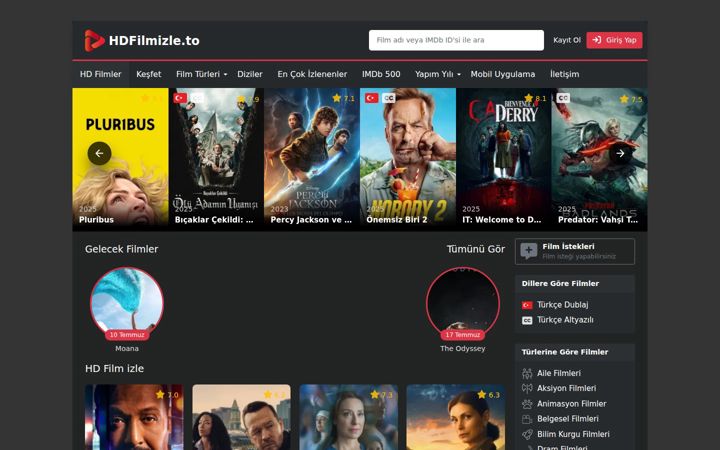Click the 10 Temmuz date badge
Screen dimensions: 720x450
[127, 335]
